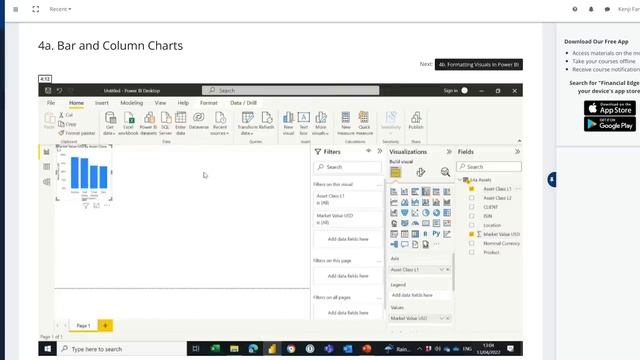This screenshot has width=640, height=360.
Task: Switch to the Insert ribbon tab
Action: click(x=102, y=103)
